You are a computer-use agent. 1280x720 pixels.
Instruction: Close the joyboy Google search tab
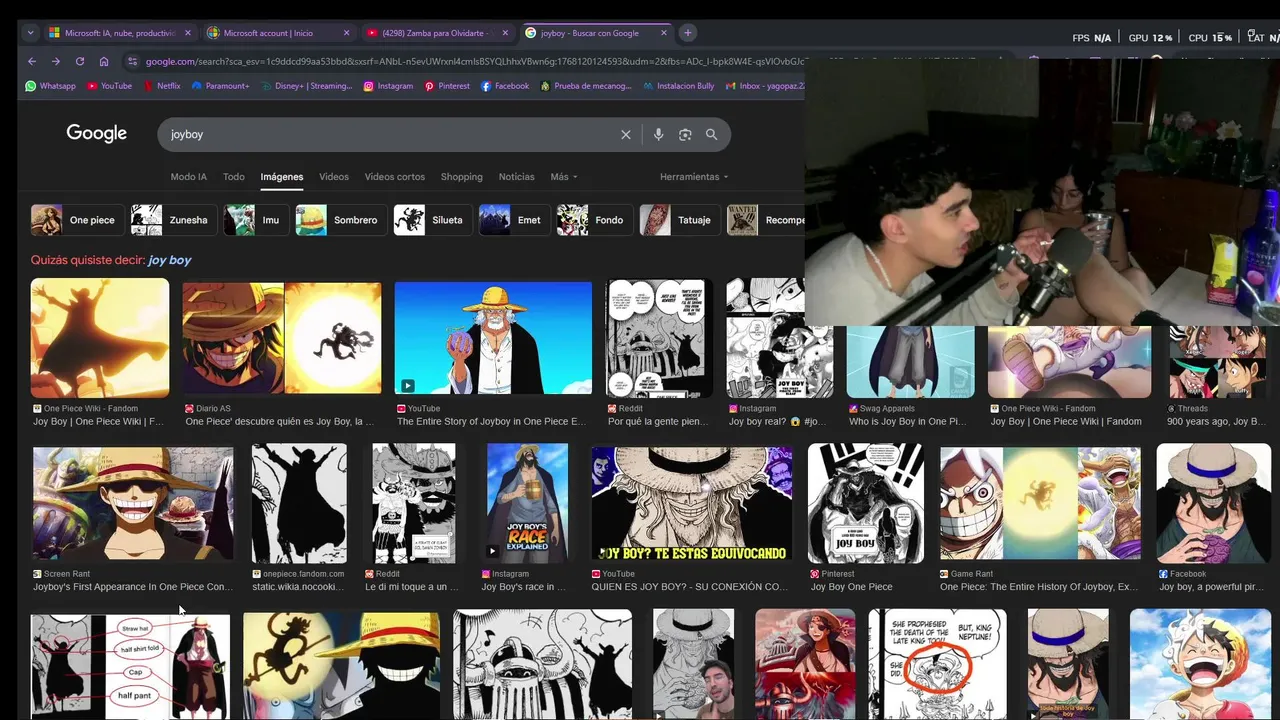tap(664, 33)
